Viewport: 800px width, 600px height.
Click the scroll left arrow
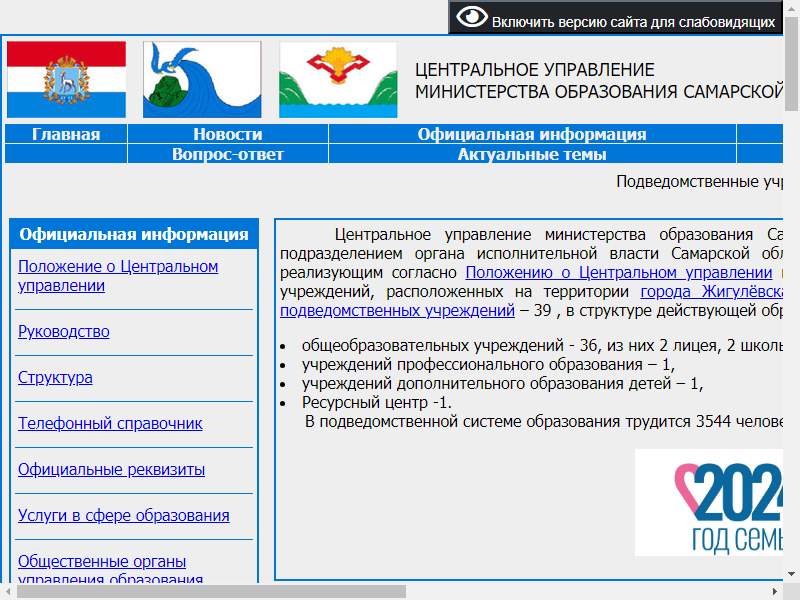pyautogui.click(x=8, y=592)
